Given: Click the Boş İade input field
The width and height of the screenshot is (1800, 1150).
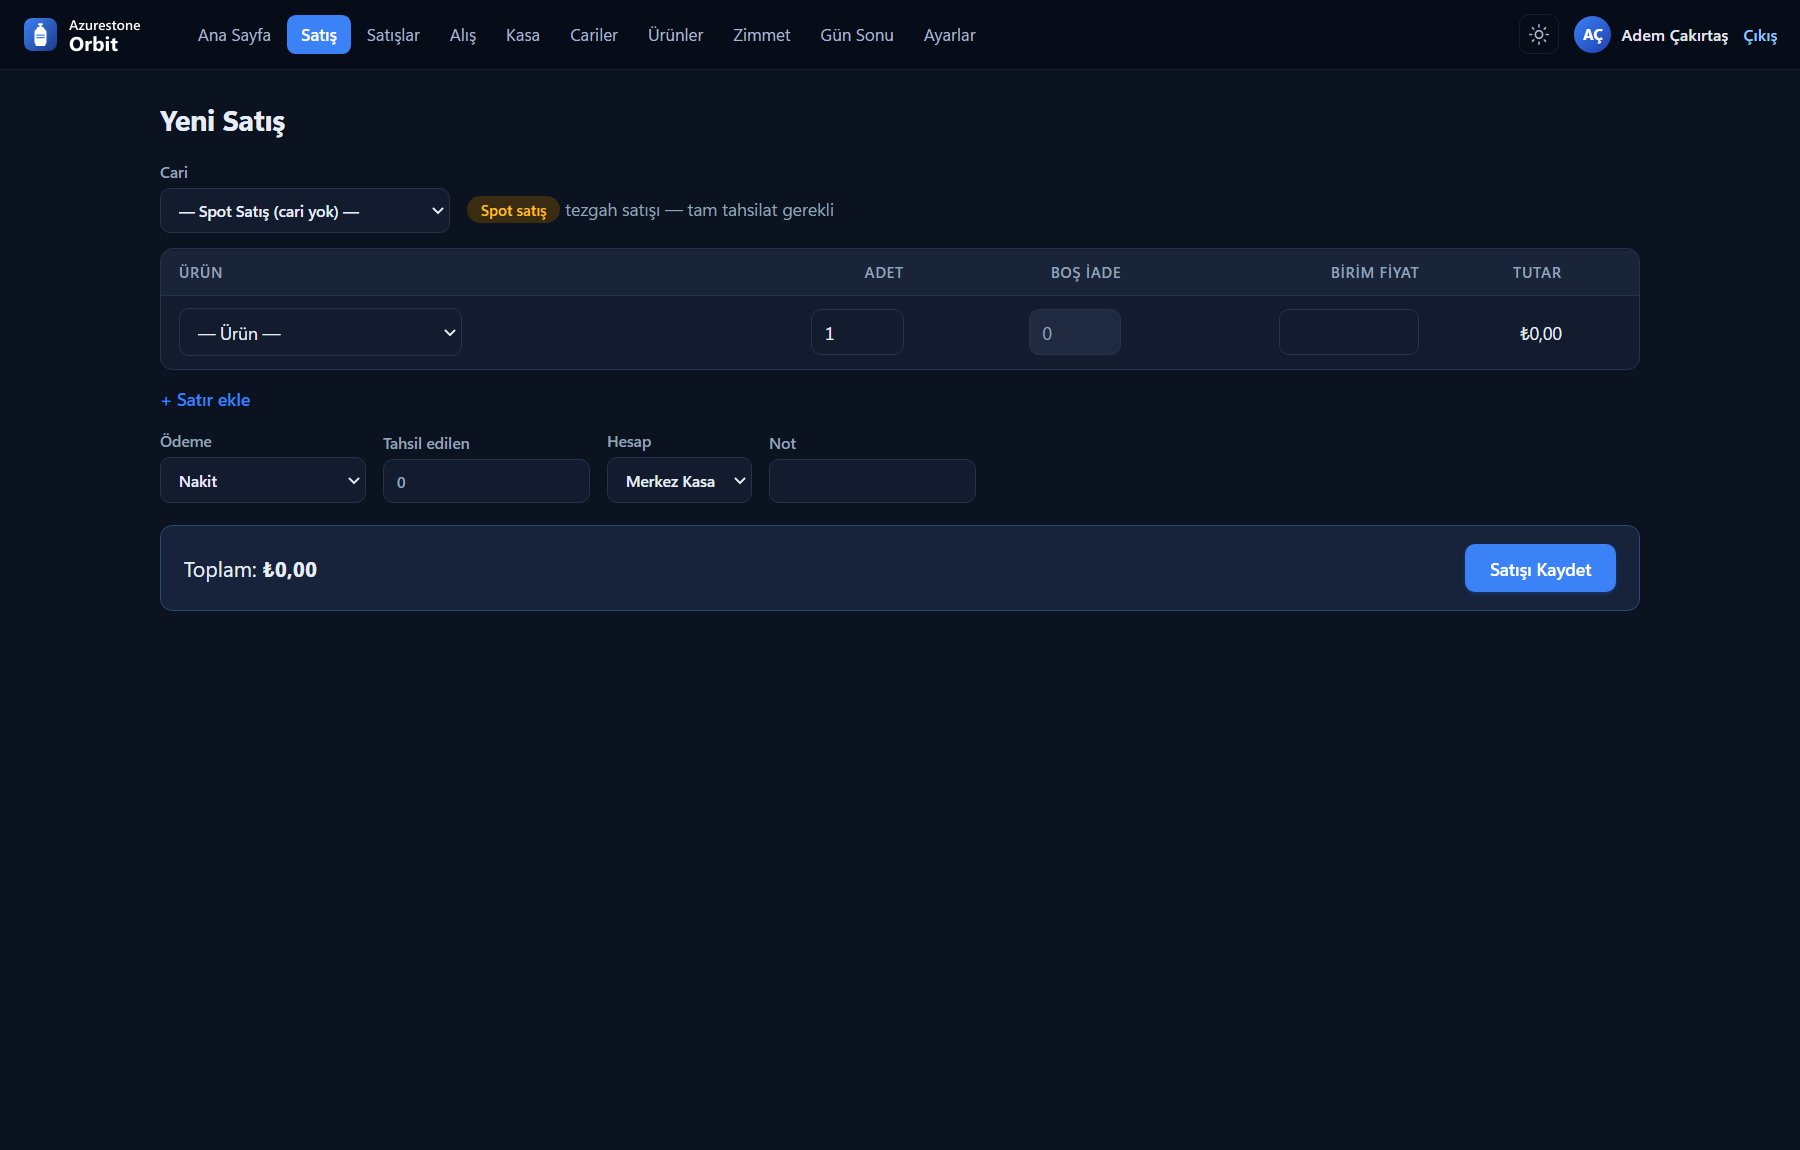Looking at the screenshot, I should coord(1075,333).
